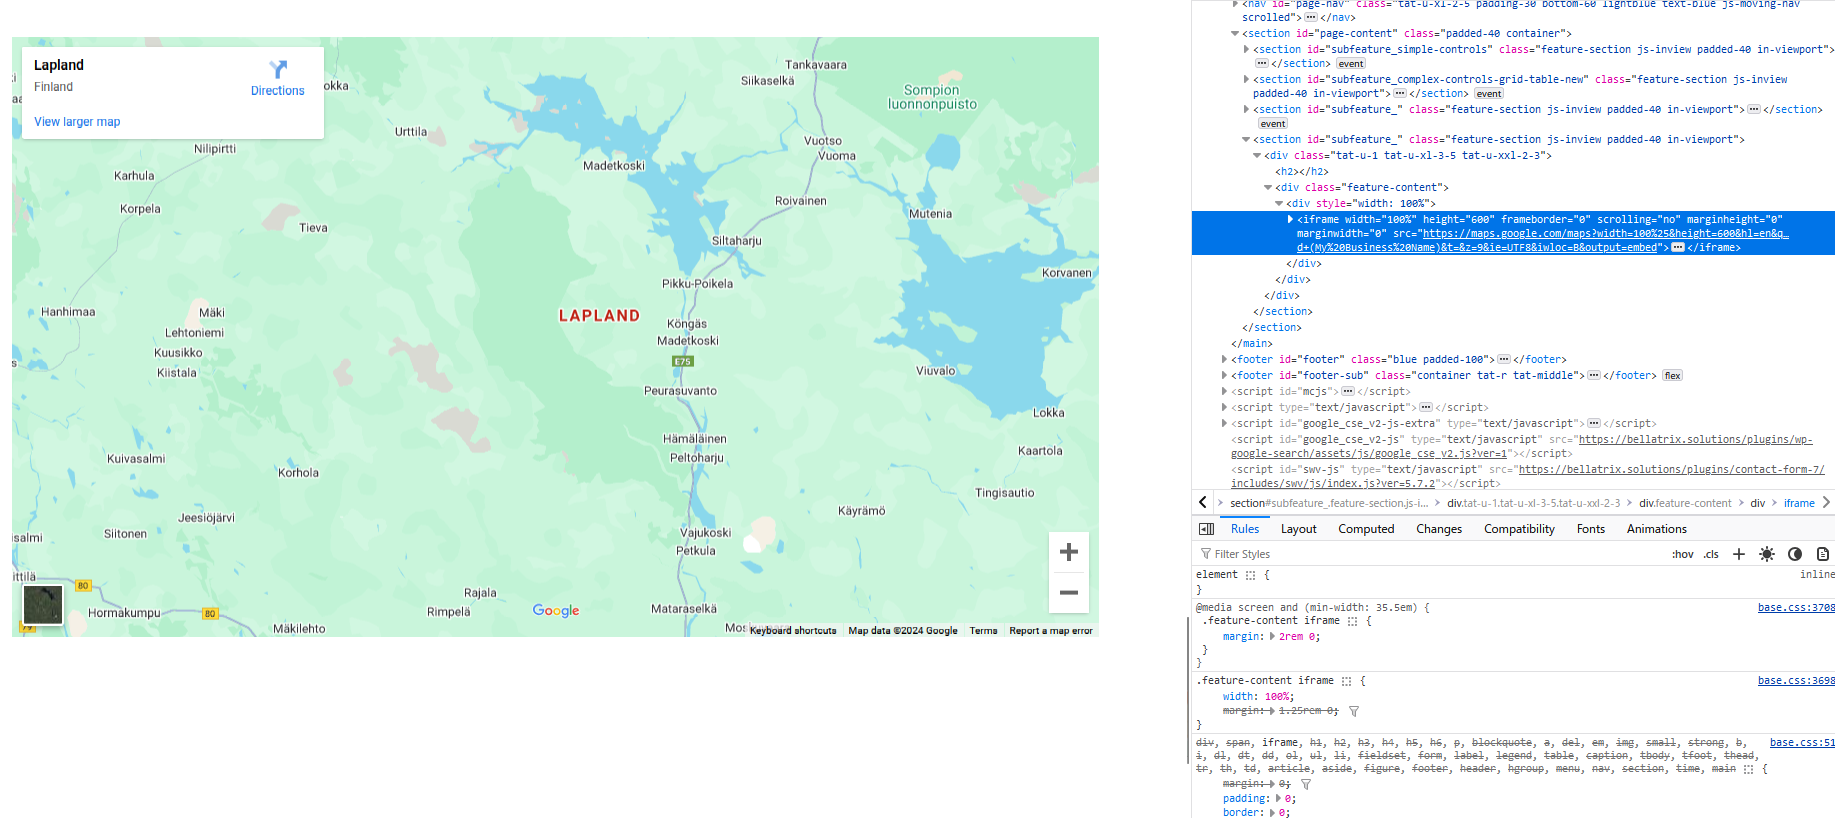The height and width of the screenshot is (818, 1835).
Task: Click the filter icon next to overridden margin 0
Action: 1306,784
